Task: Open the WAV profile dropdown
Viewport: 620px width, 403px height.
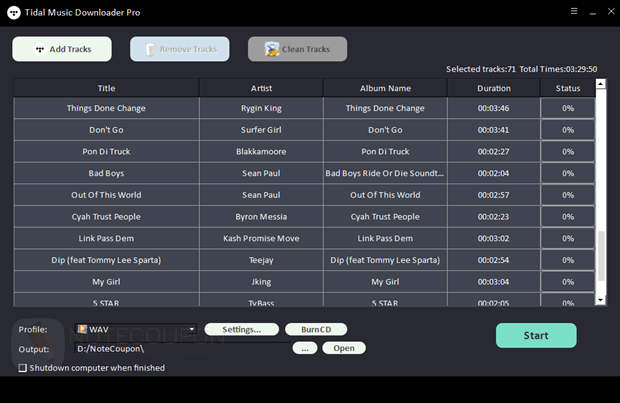Action: [x=136, y=329]
